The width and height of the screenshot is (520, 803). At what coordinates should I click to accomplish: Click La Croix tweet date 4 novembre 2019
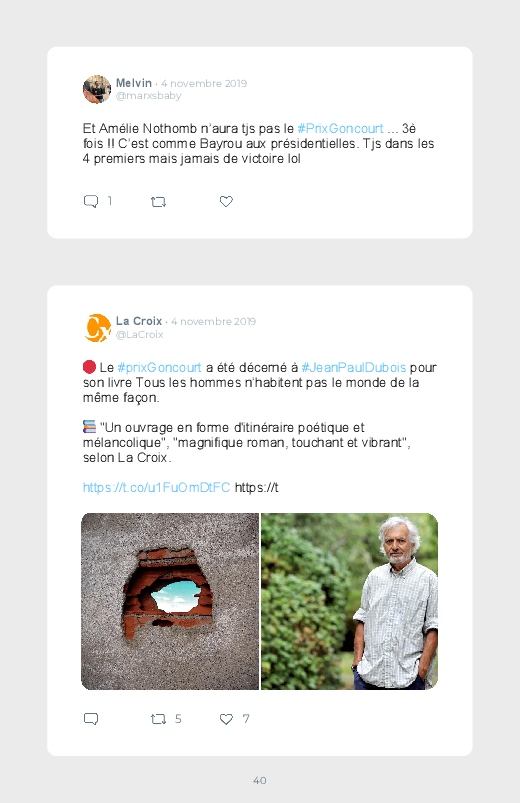(x=213, y=322)
